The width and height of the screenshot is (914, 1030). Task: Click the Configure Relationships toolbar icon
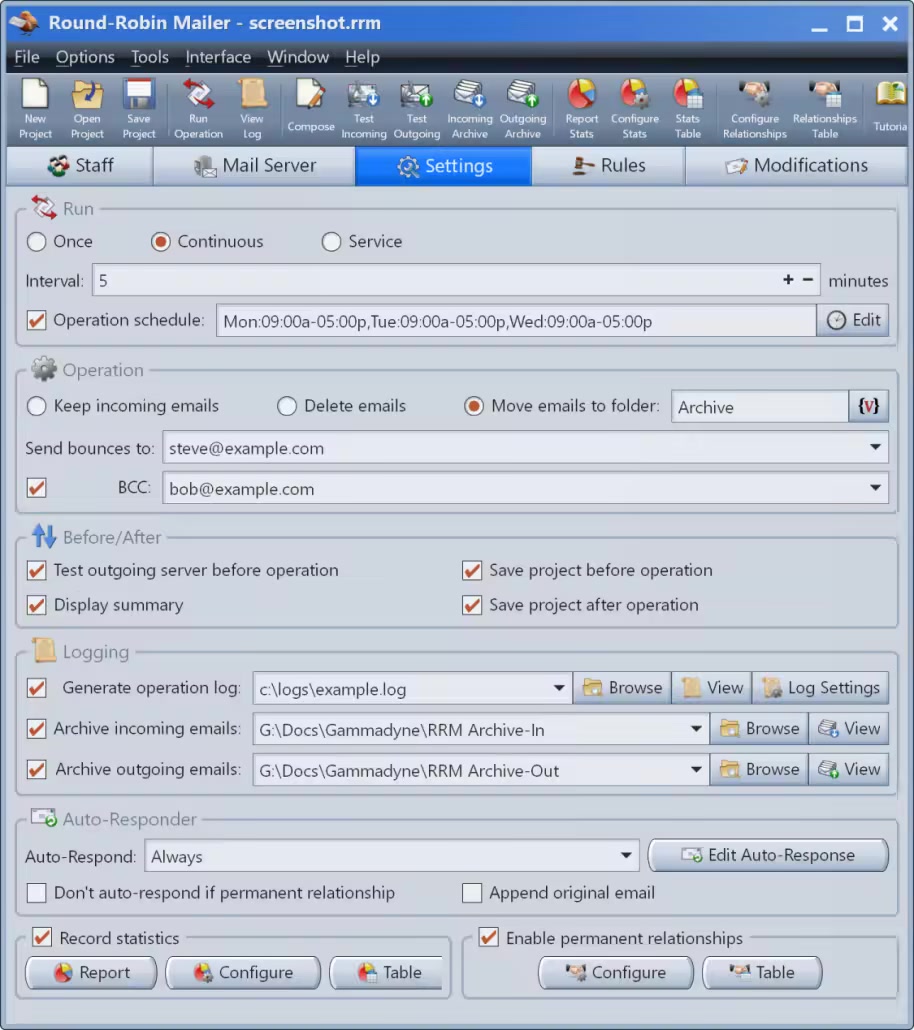click(x=755, y=108)
